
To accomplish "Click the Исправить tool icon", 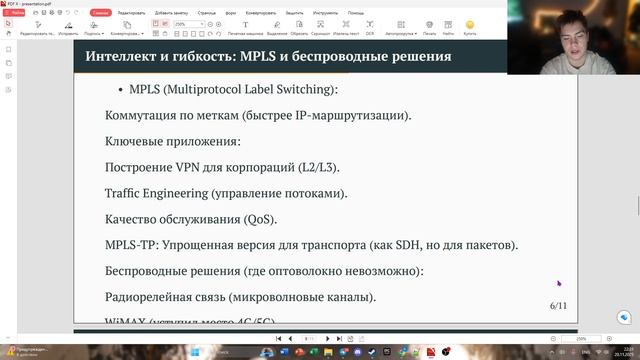I will coord(68,25).
